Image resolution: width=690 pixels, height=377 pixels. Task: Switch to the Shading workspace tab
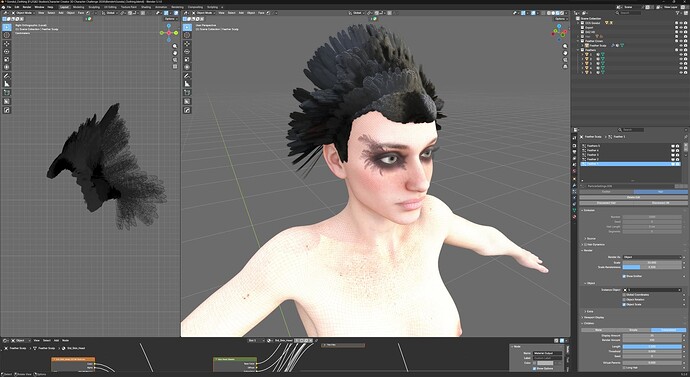[146, 7]
